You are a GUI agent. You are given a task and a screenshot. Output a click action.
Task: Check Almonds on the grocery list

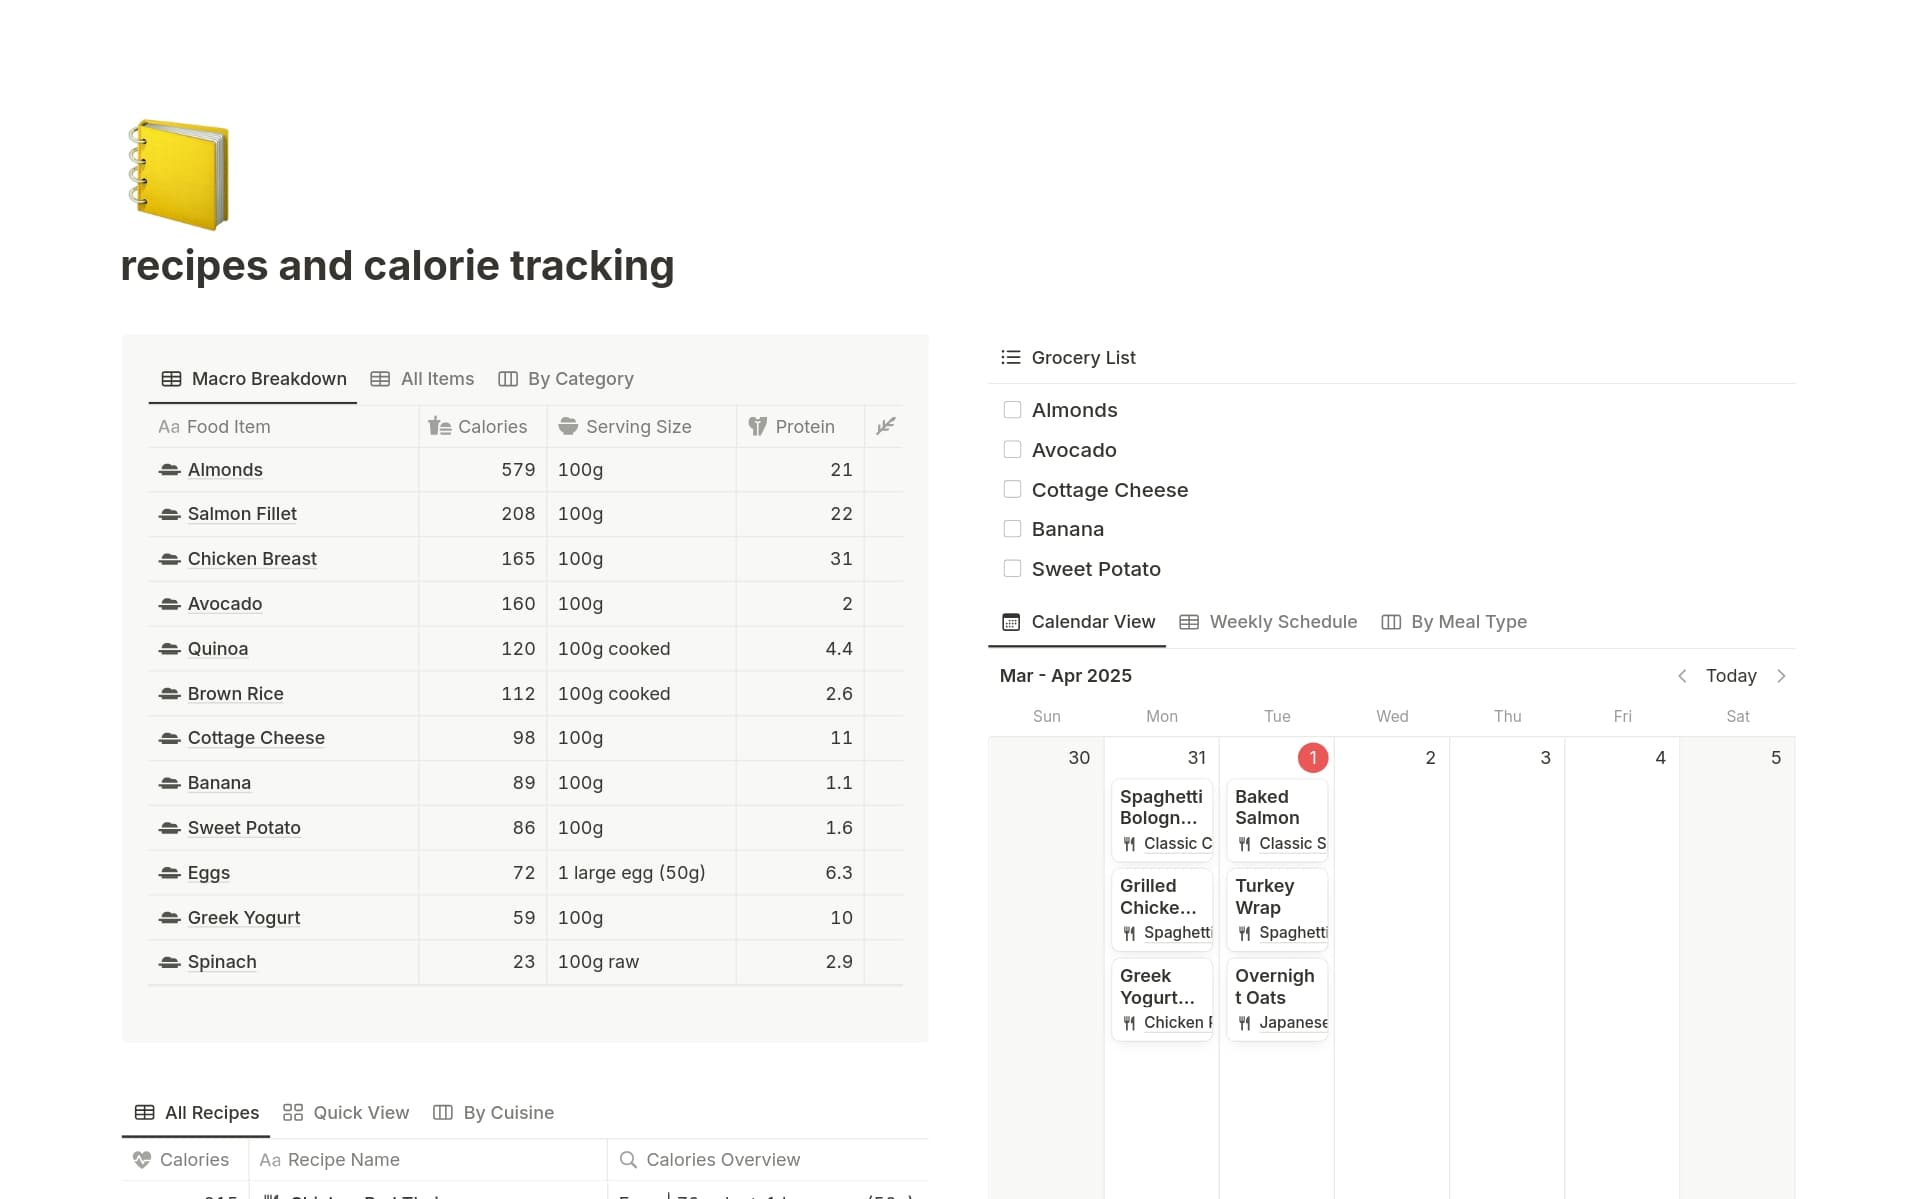coord(1012,409)
